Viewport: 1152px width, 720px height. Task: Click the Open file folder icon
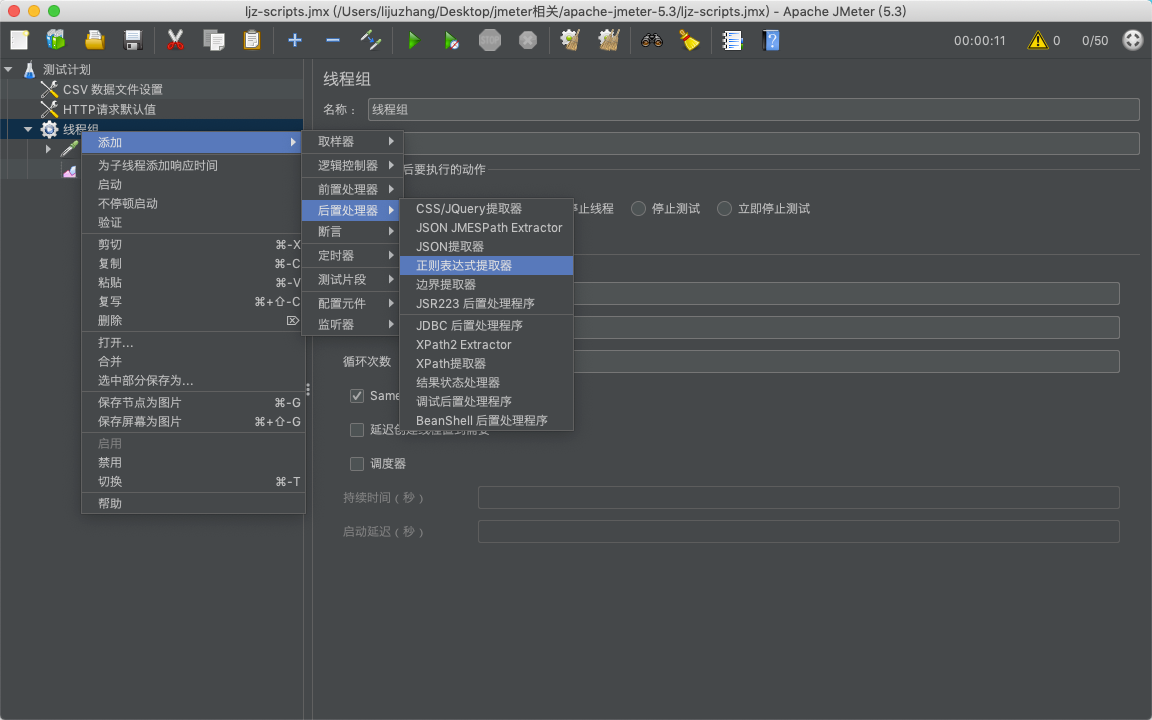tap(94, 40)
